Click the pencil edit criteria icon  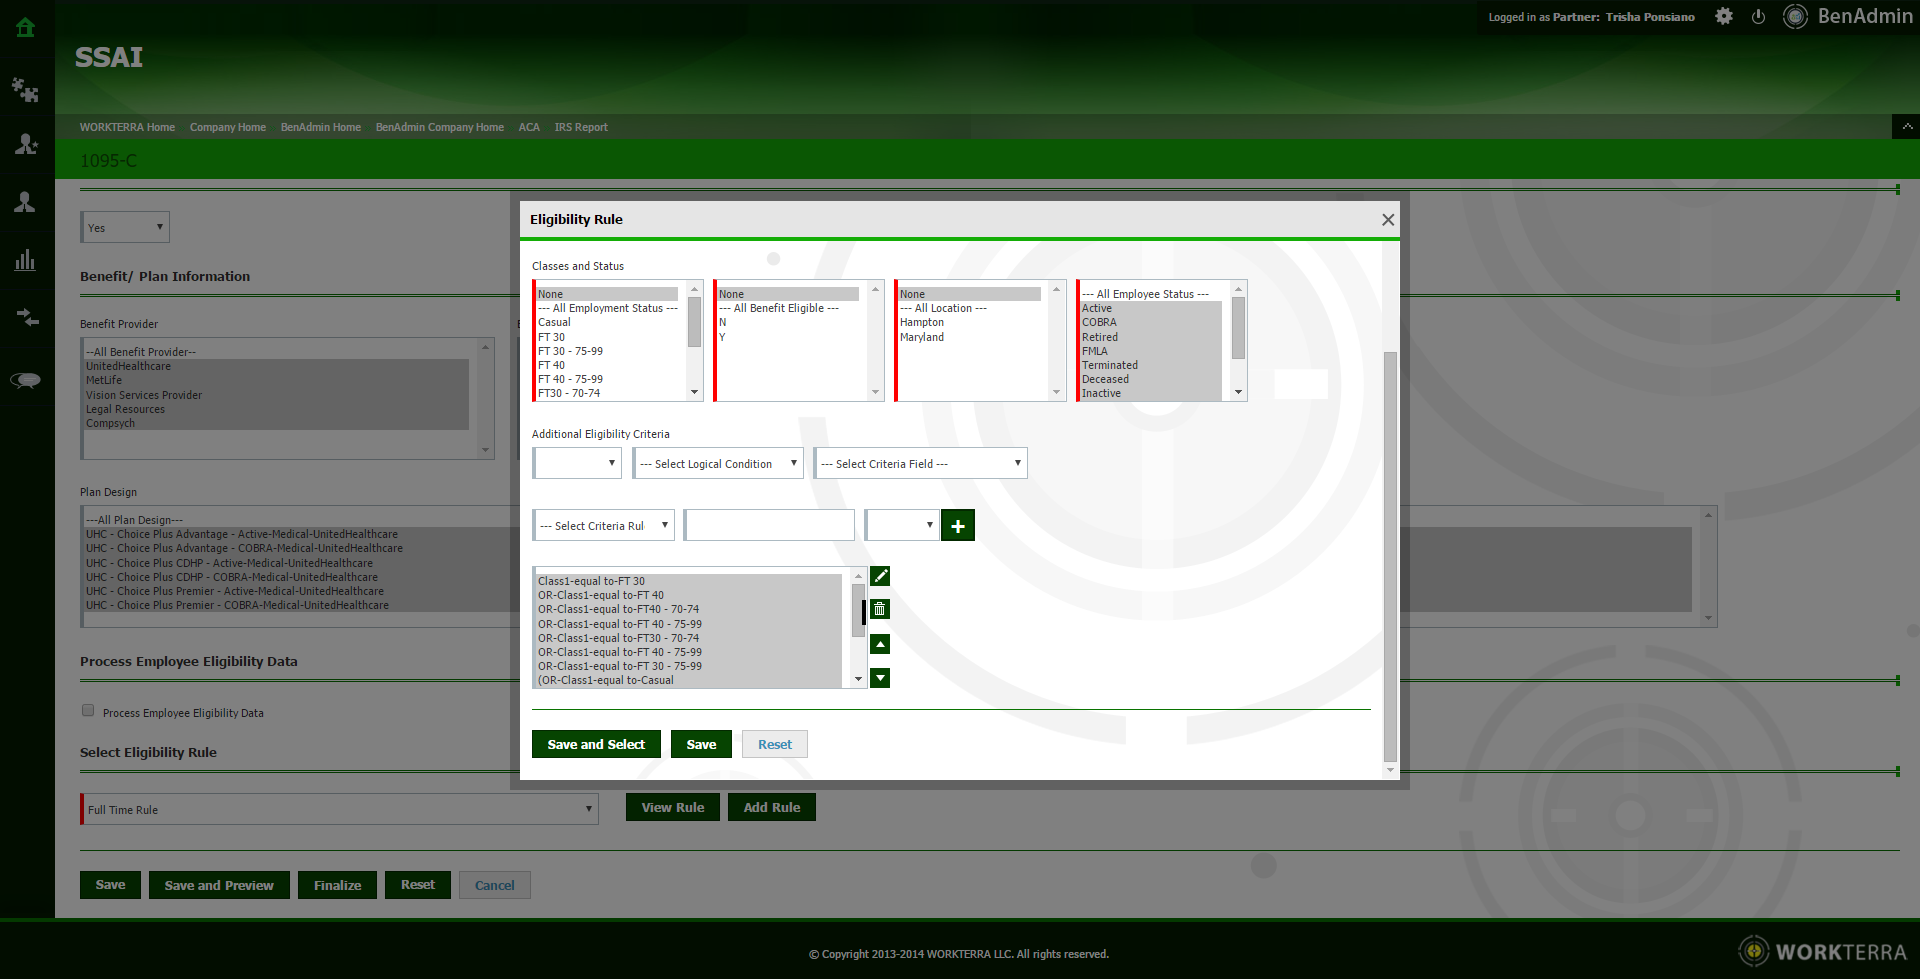click(880, 576)
